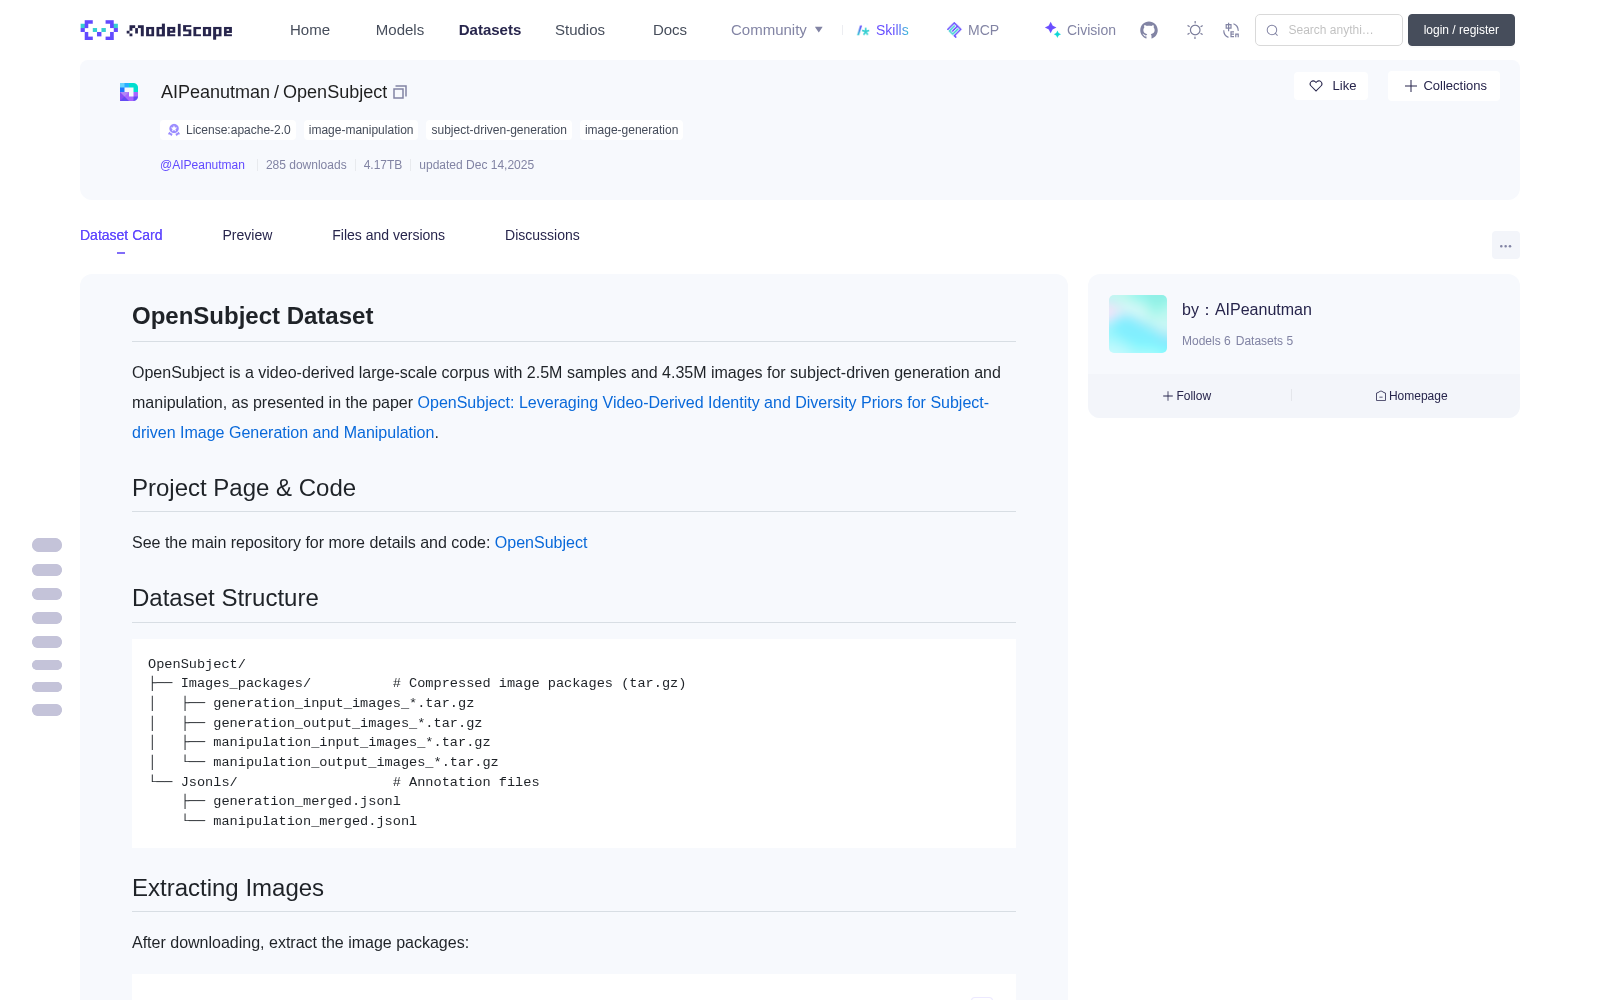1600x1000 pixels.
Task: Click the image-manipulation tag
Action: 361,130
